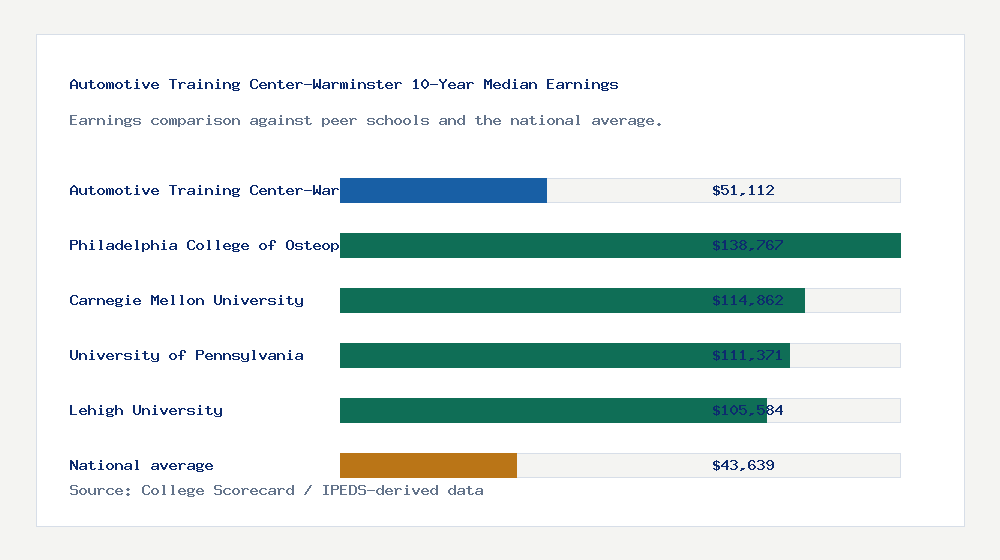Click the green Carnegie Mellon University bar
Screen dimensions: 1000x560
pyautogui.click(x=572, y=300)
